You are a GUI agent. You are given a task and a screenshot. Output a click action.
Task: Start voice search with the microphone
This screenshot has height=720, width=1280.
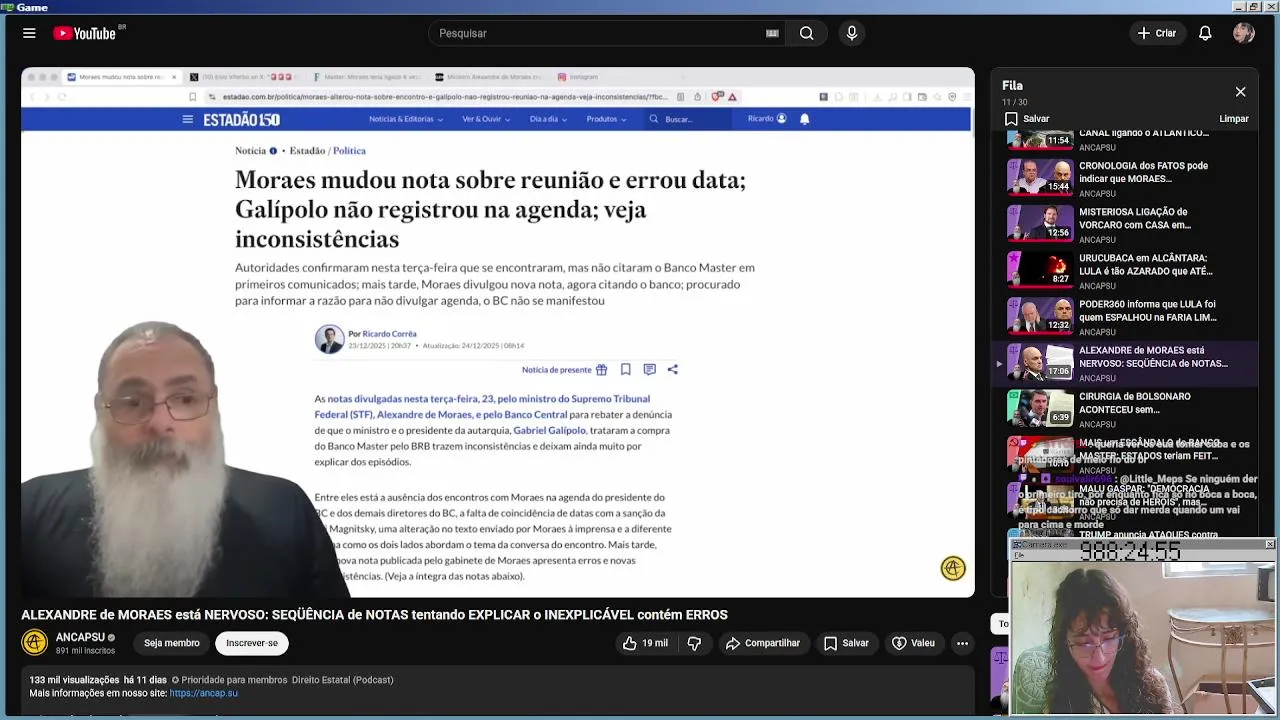(x=852, y=33)
